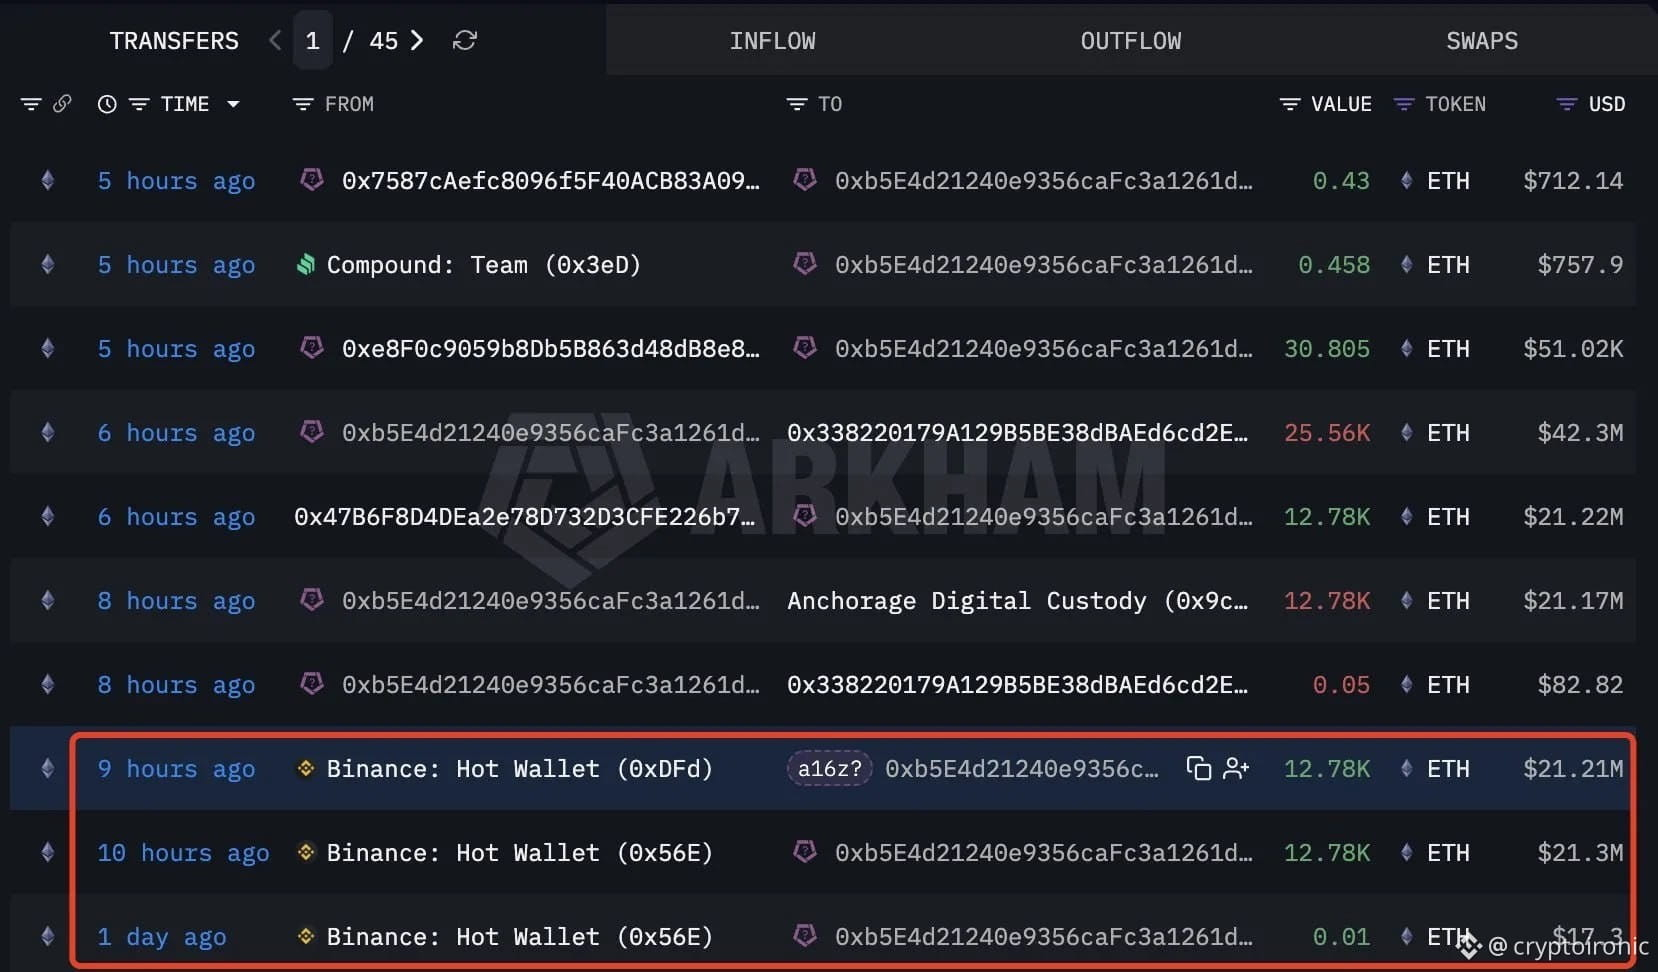1658x972 pixels.
Task: Click the Ethereum chain icon in the $21.21M row
Action: tap(47, 769)
